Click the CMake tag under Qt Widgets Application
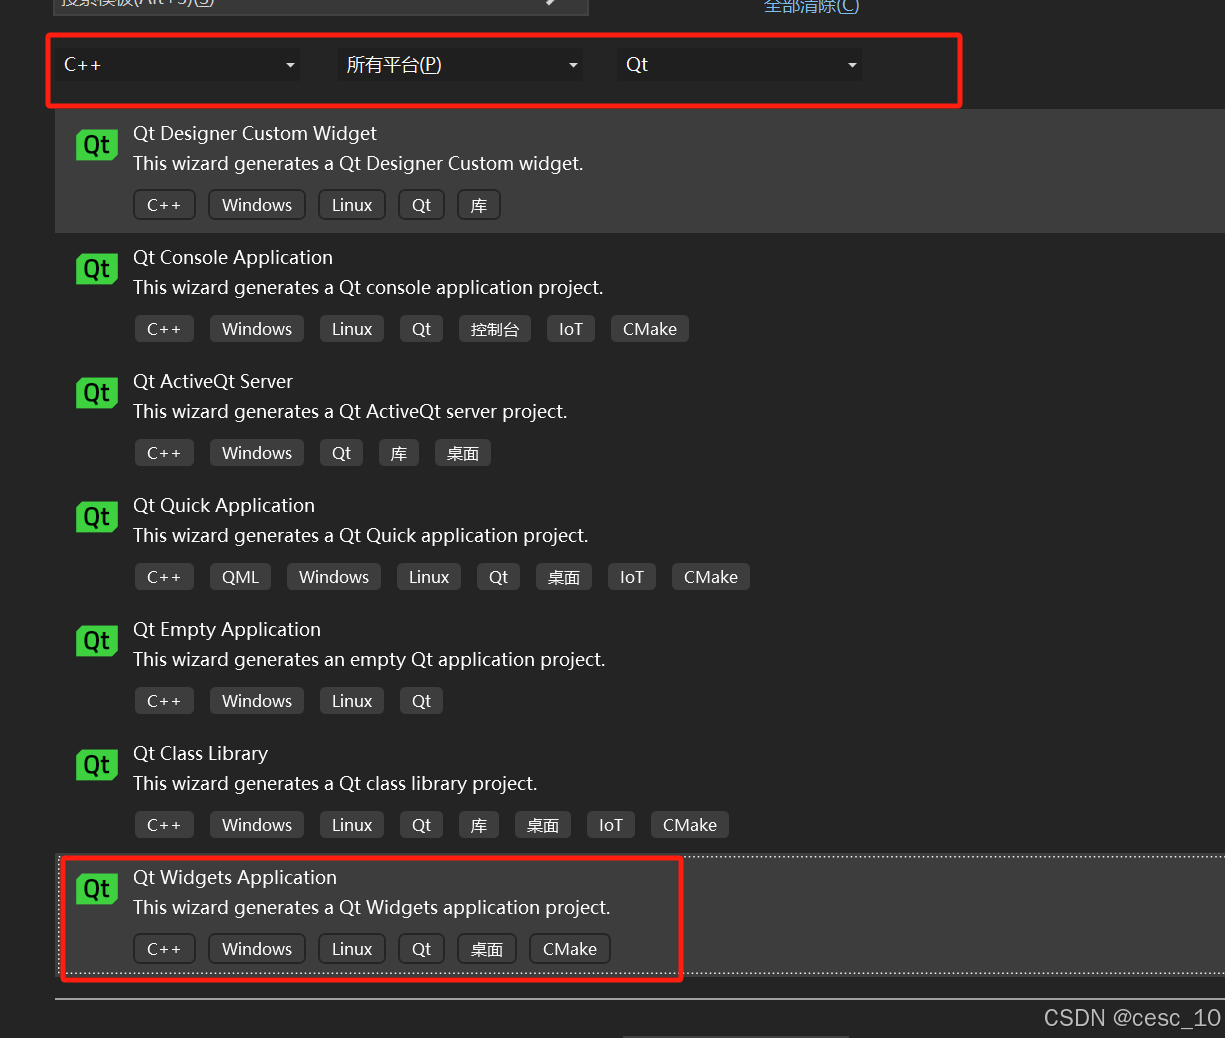 point(570,949)
